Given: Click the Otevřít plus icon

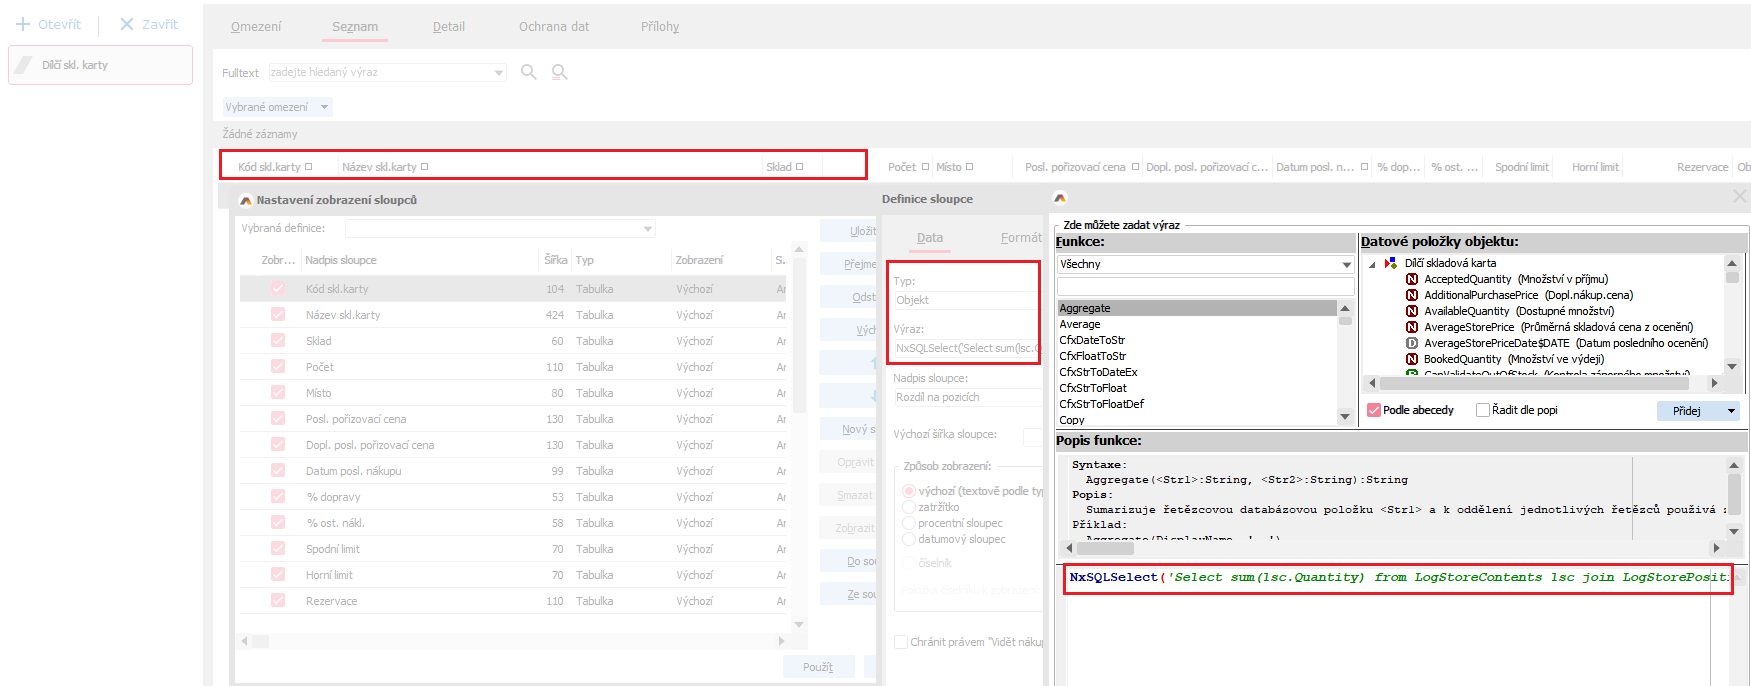Looking at the screenshot, I should (23, 24).
